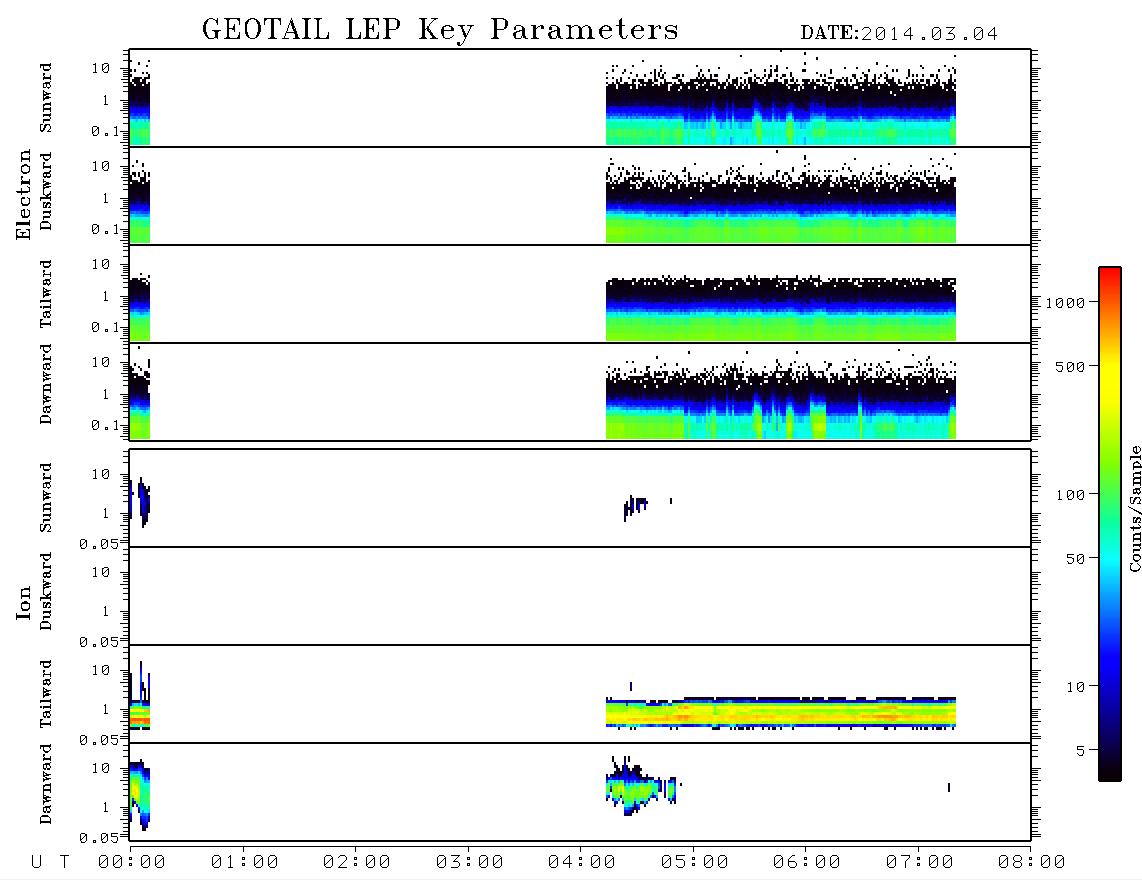Click the "0.05" tick label of Ion Sunward panel
Screen dimensions: 1142x880
click(98, 544)
